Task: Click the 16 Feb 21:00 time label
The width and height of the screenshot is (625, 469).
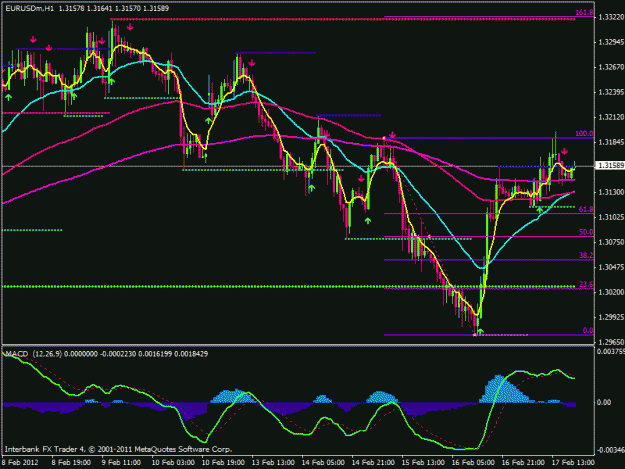Action: point(523,462)
